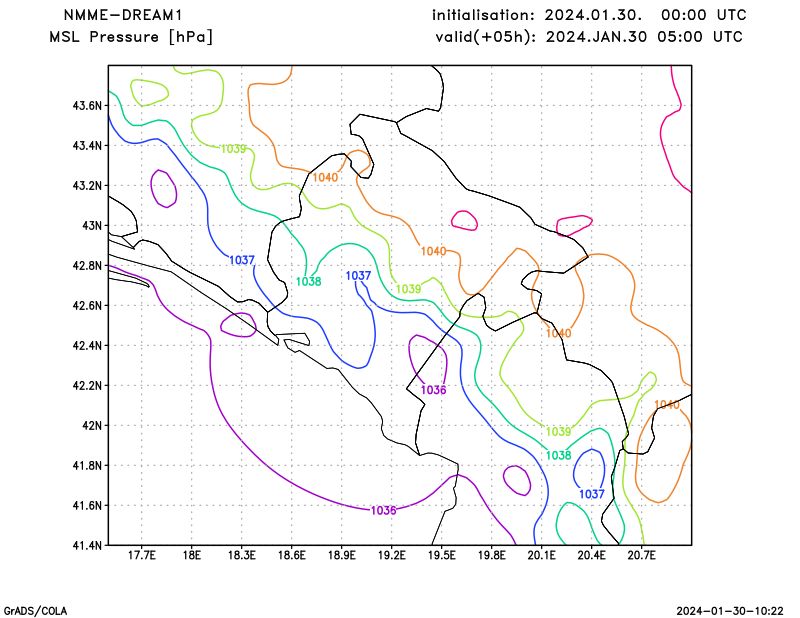The width and height of the screenshot is (800, 618).
Task: Click the 43N latitude label
Action: 92,226
